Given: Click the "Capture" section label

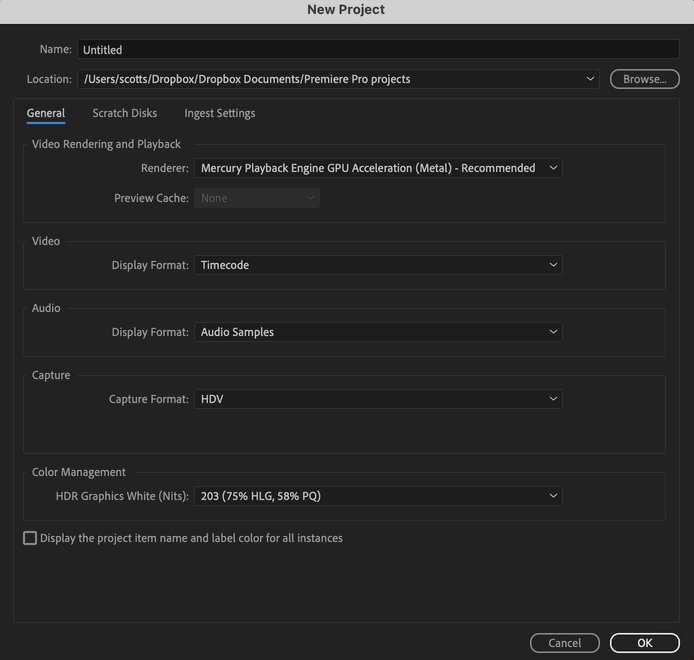Looking at the screenshot, I should 51,375.
